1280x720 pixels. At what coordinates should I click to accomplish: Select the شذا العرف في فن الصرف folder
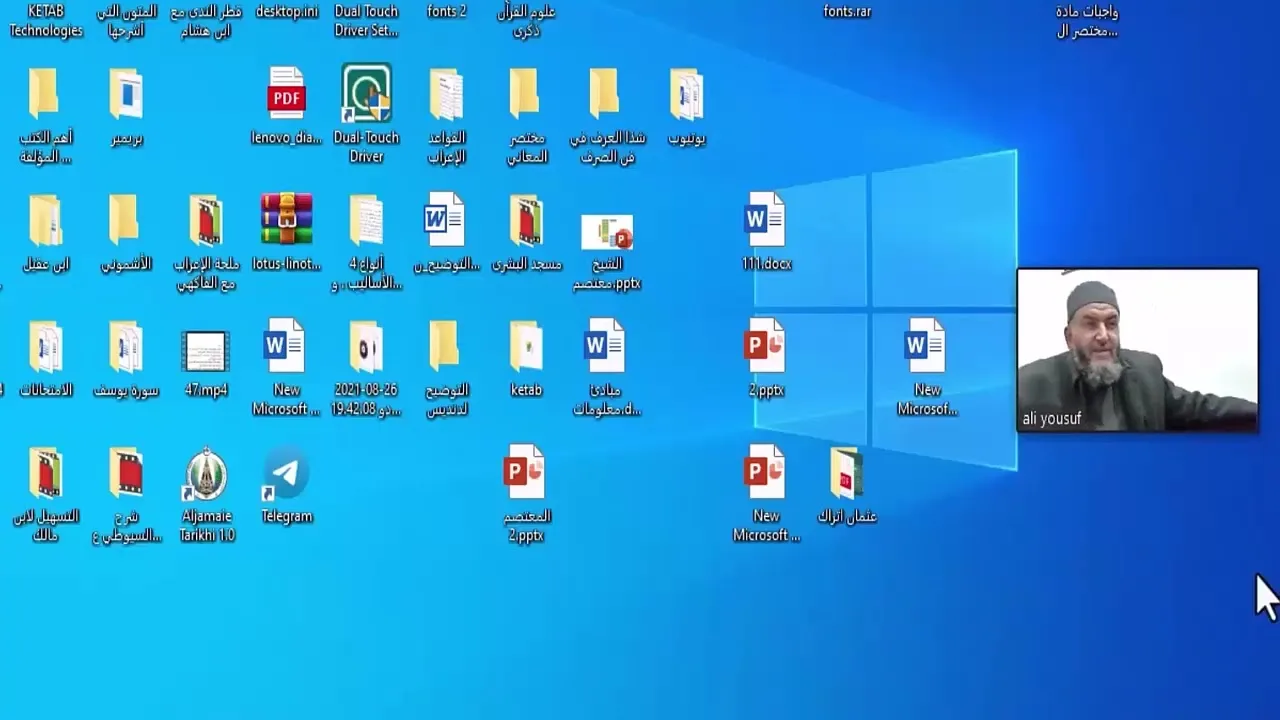[606, 95]
